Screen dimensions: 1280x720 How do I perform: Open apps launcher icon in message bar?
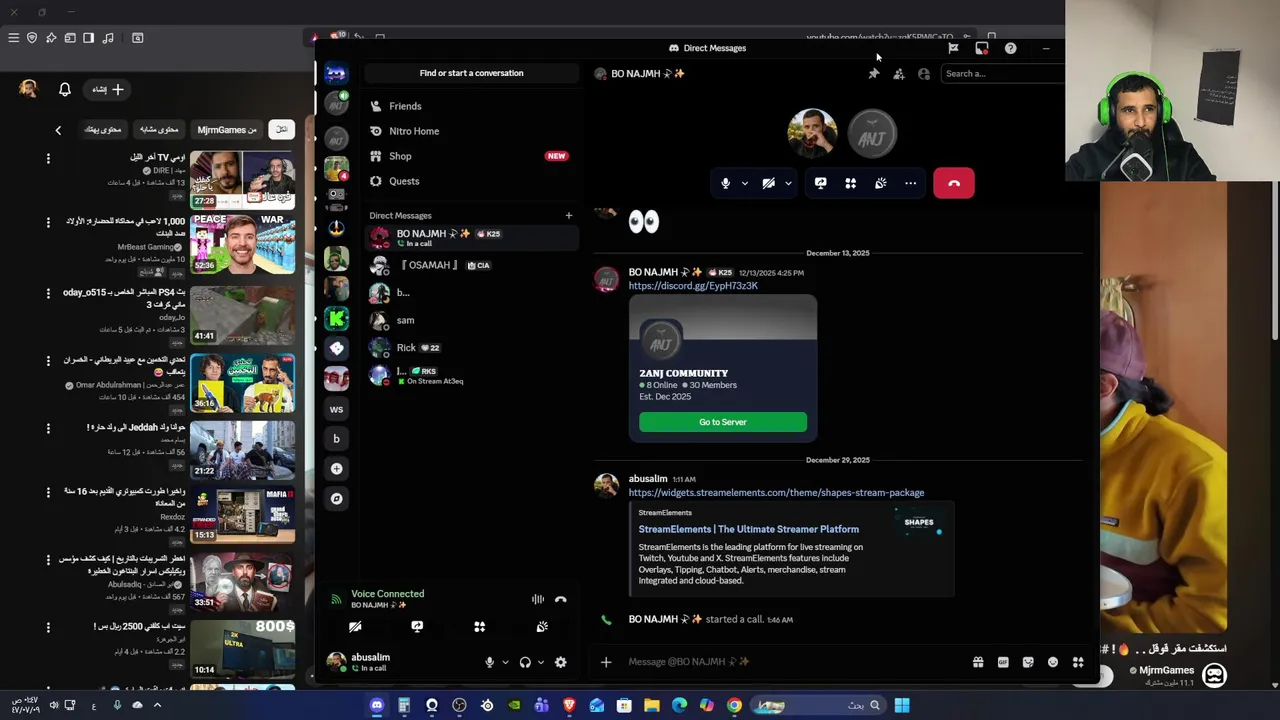[x=1078, y=662]
